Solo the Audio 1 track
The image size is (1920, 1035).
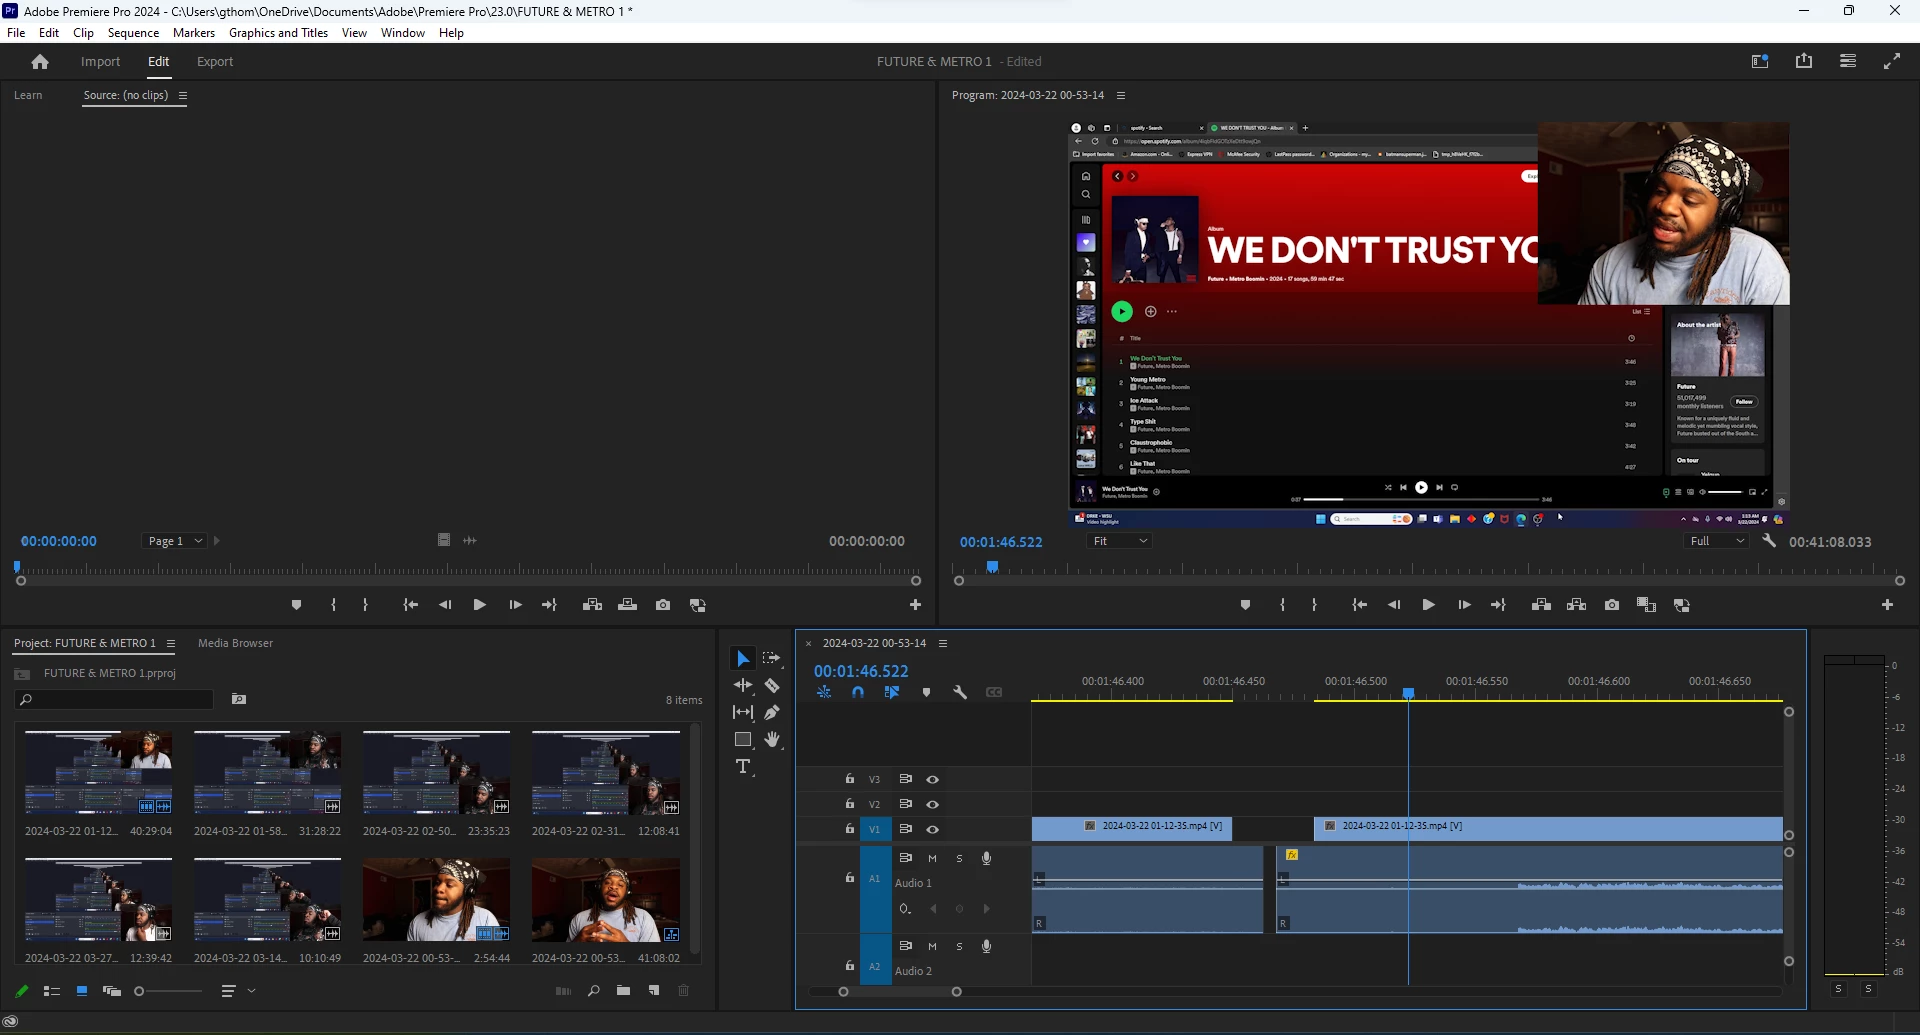(959, 858)
